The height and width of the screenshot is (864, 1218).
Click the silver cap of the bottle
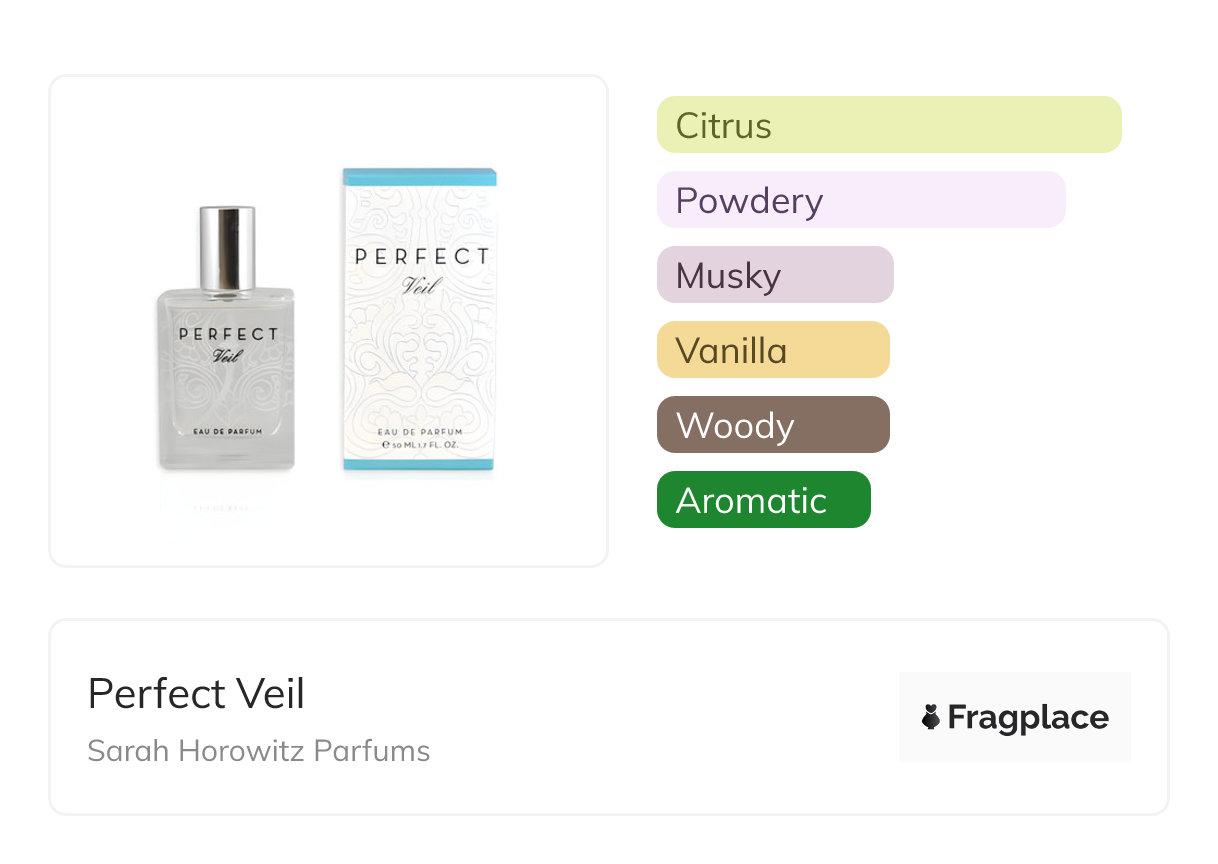pos(226,247)
